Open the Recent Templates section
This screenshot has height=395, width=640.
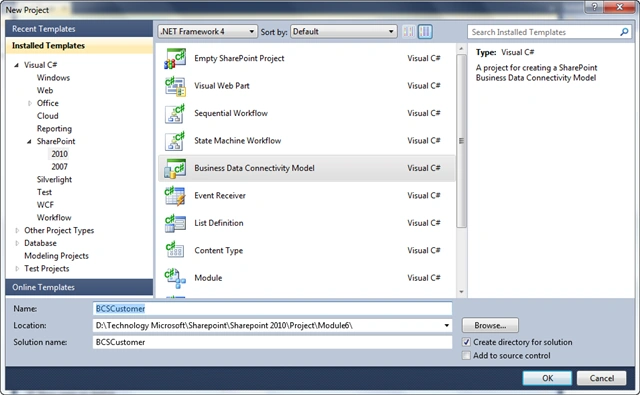tap(79, 29)
